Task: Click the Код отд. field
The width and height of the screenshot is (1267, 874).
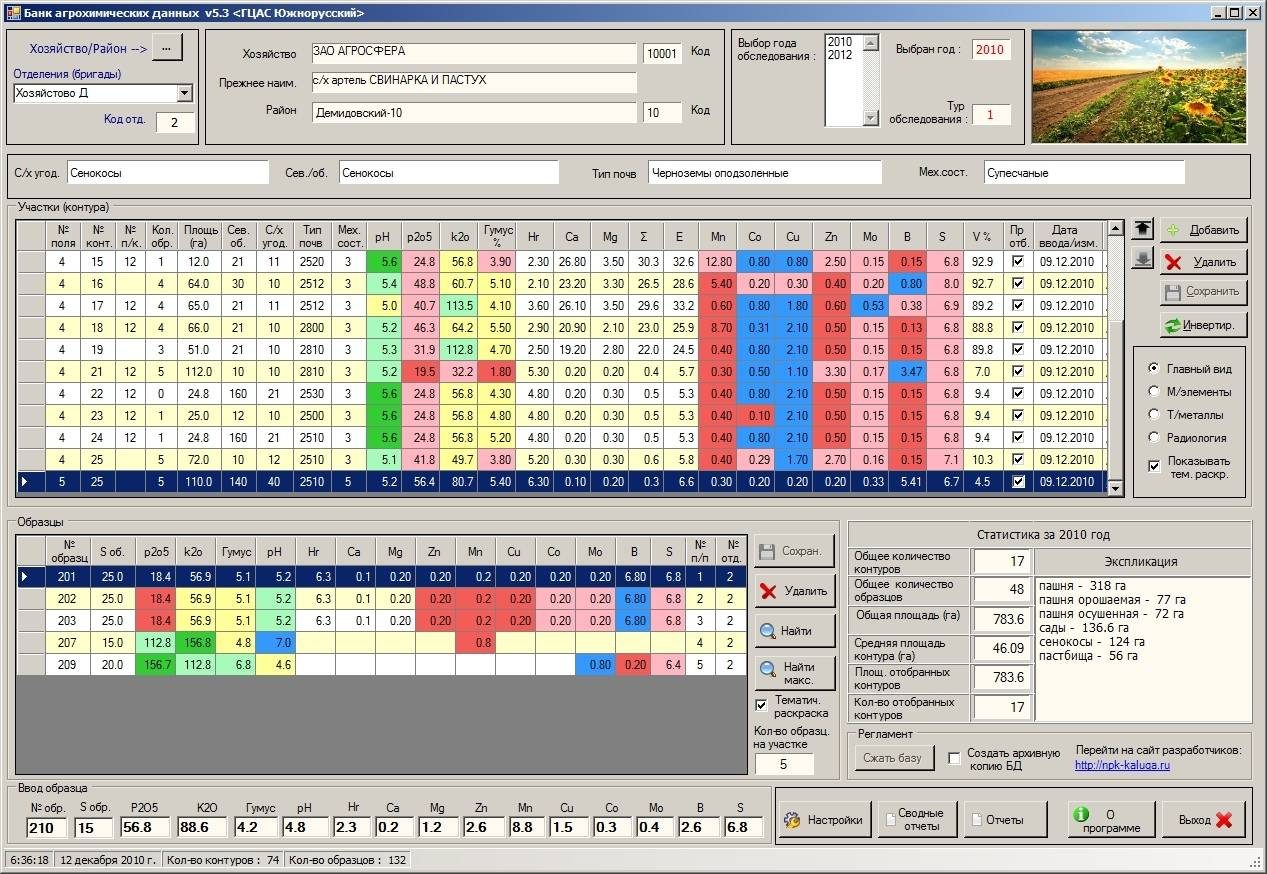Action: 175,123
